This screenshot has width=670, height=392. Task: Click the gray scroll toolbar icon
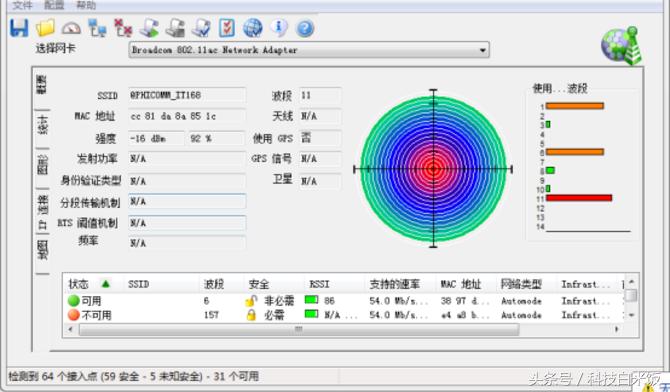[x=175, y=28]
